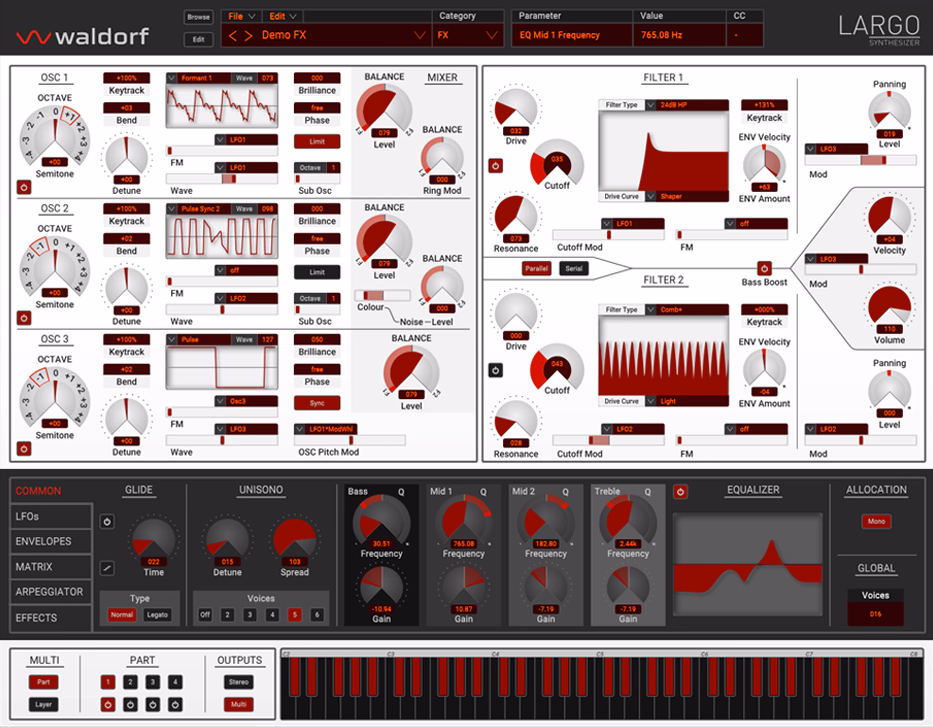The width and height of the screenshot is (933, 727).
Task: Adjust the OSC 2 noise Colour slider
Action: click(x=383, y=295)
